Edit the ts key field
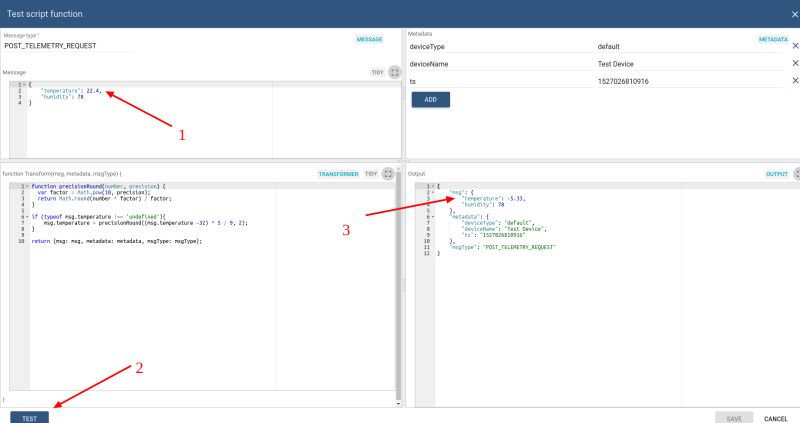 point(501,81)
